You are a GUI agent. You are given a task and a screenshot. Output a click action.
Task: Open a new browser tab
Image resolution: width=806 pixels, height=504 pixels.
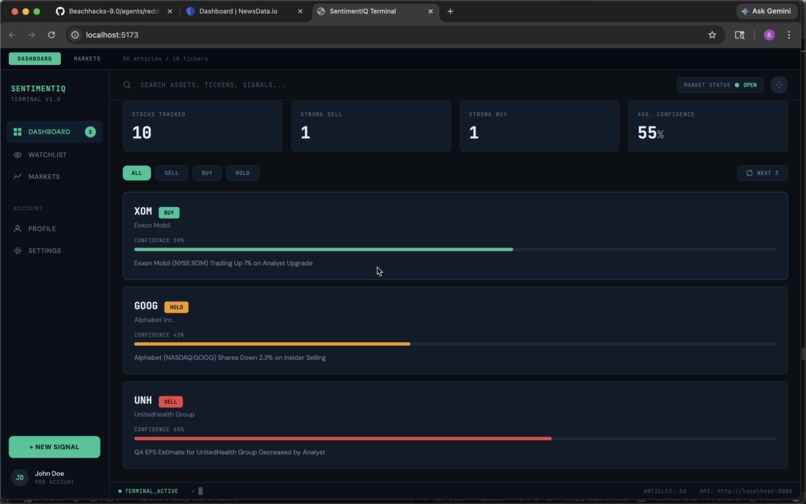pyautogui.click(x=450, y=11)
